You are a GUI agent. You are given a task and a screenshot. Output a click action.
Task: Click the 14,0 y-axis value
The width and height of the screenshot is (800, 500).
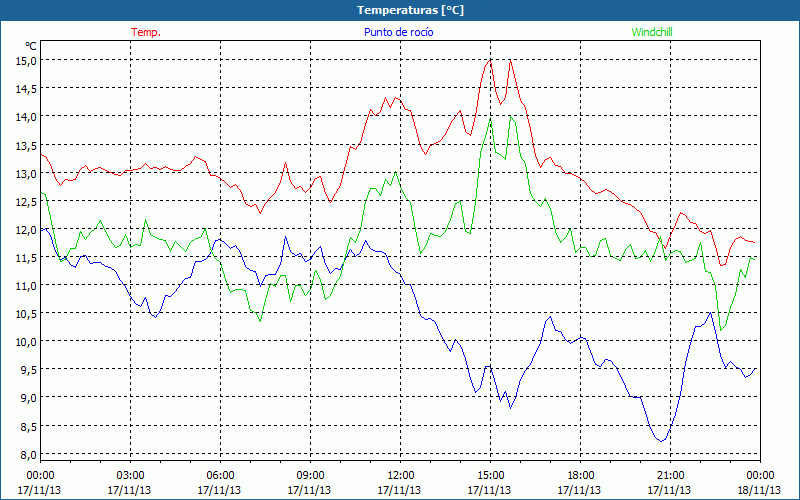[x=28, y=117]
